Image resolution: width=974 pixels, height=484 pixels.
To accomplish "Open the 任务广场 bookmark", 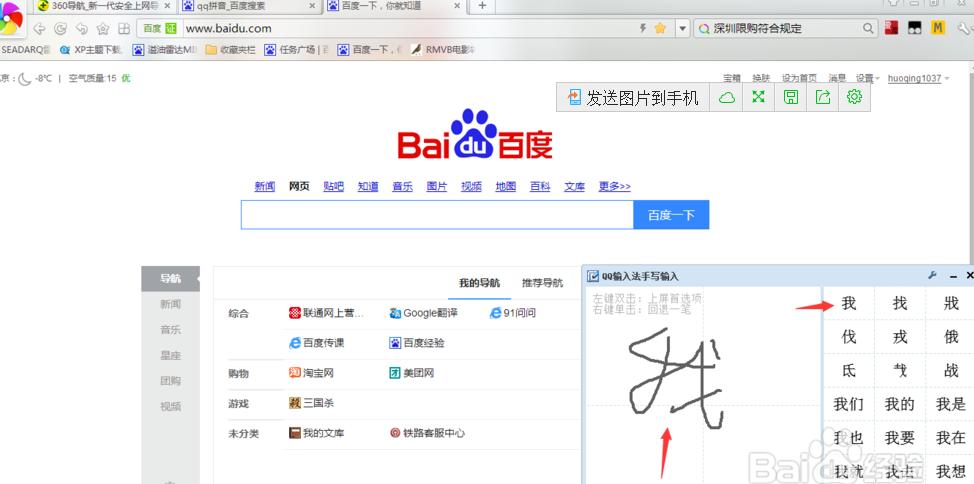I will point(296,50).
